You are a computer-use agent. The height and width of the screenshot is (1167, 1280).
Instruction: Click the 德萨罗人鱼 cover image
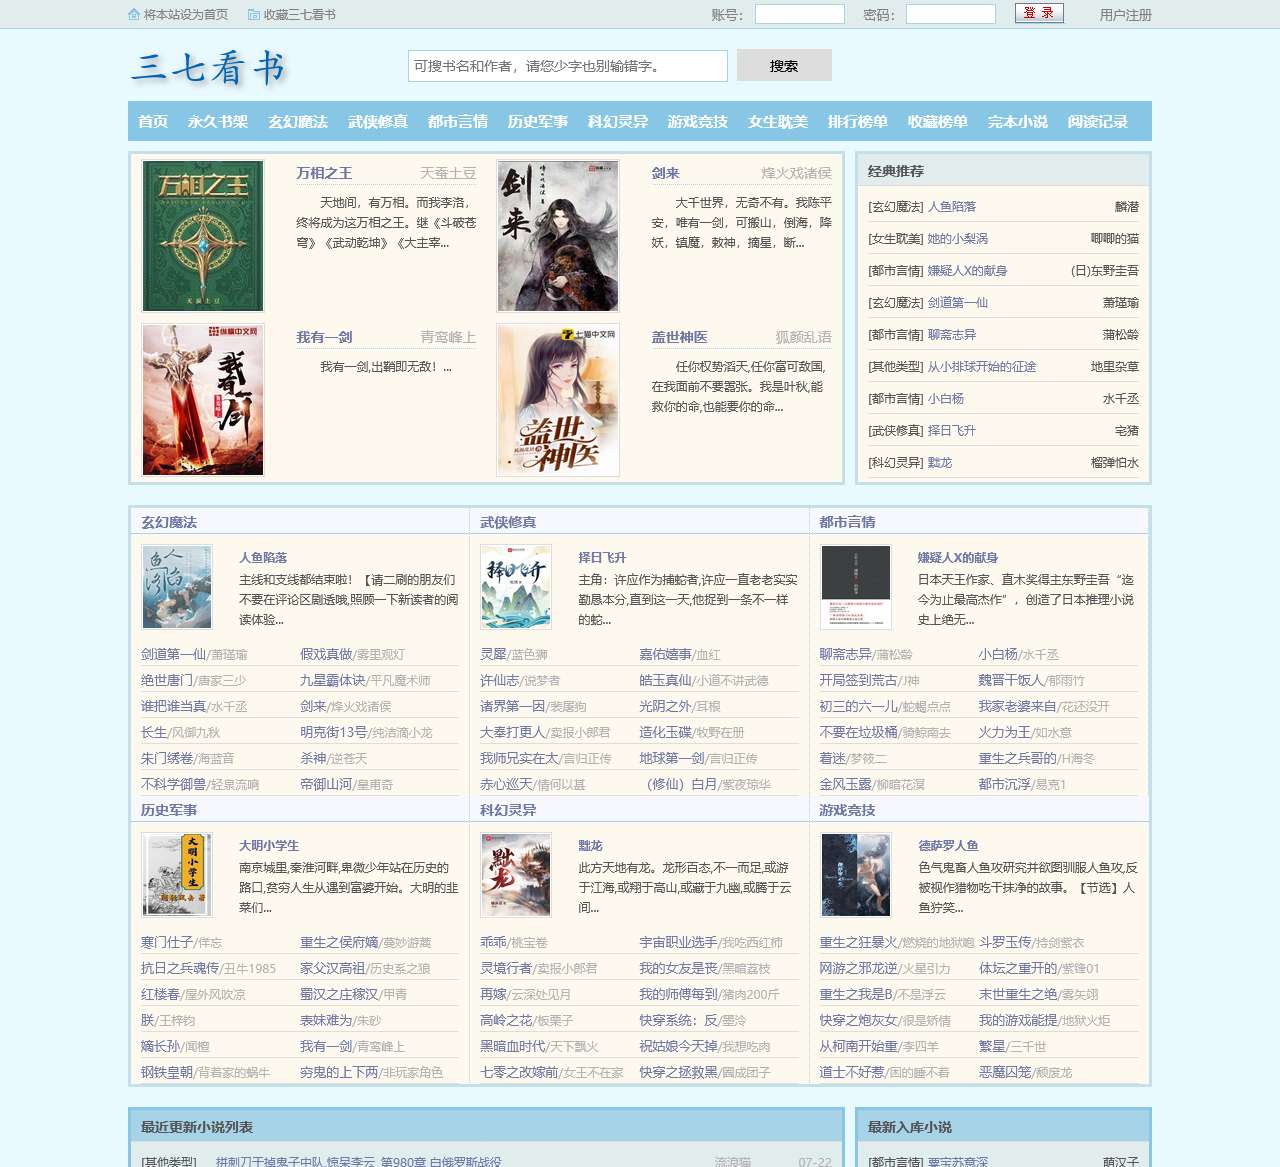[x=856, y=875]
